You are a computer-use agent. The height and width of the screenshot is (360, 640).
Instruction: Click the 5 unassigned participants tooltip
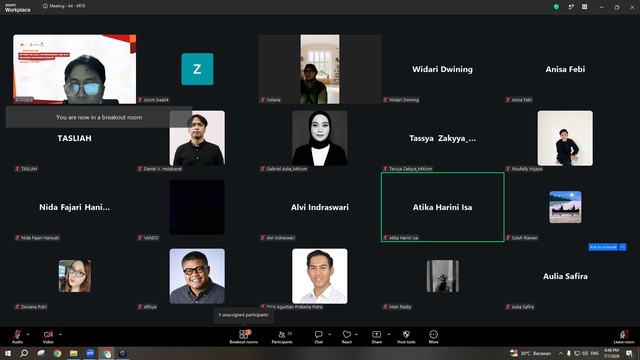point(243,315)
